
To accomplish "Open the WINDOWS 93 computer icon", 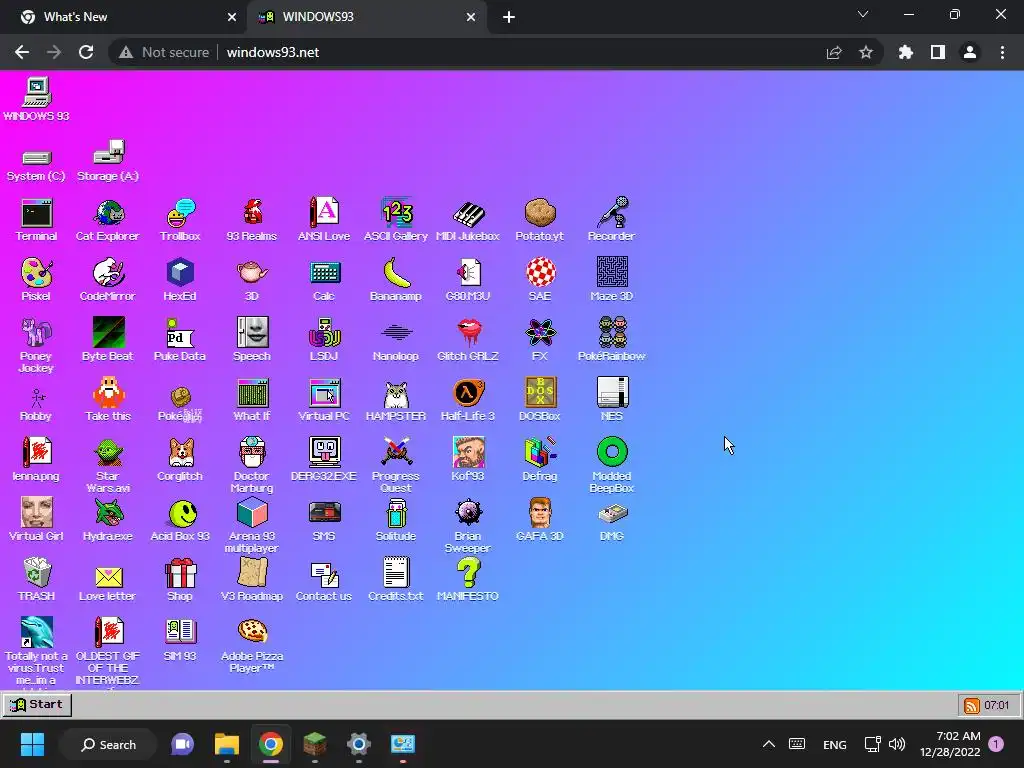I will [36, 100].
